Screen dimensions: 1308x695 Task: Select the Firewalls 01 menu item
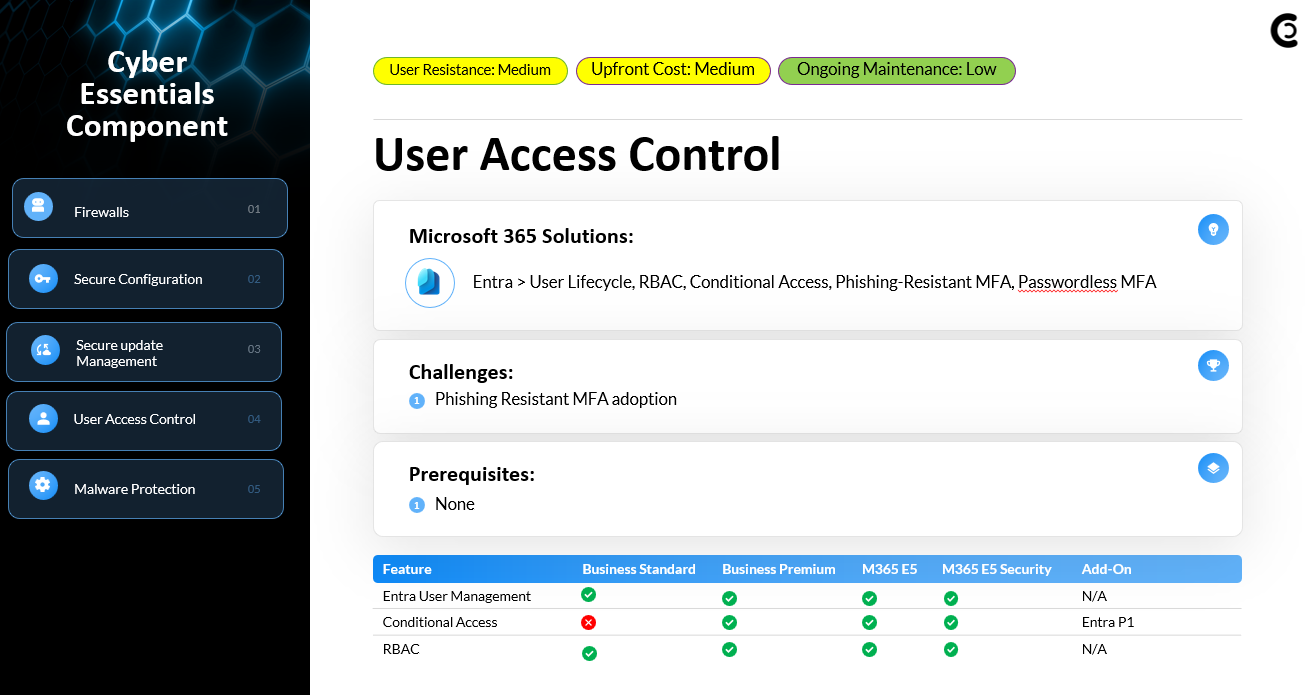[150, 209]
